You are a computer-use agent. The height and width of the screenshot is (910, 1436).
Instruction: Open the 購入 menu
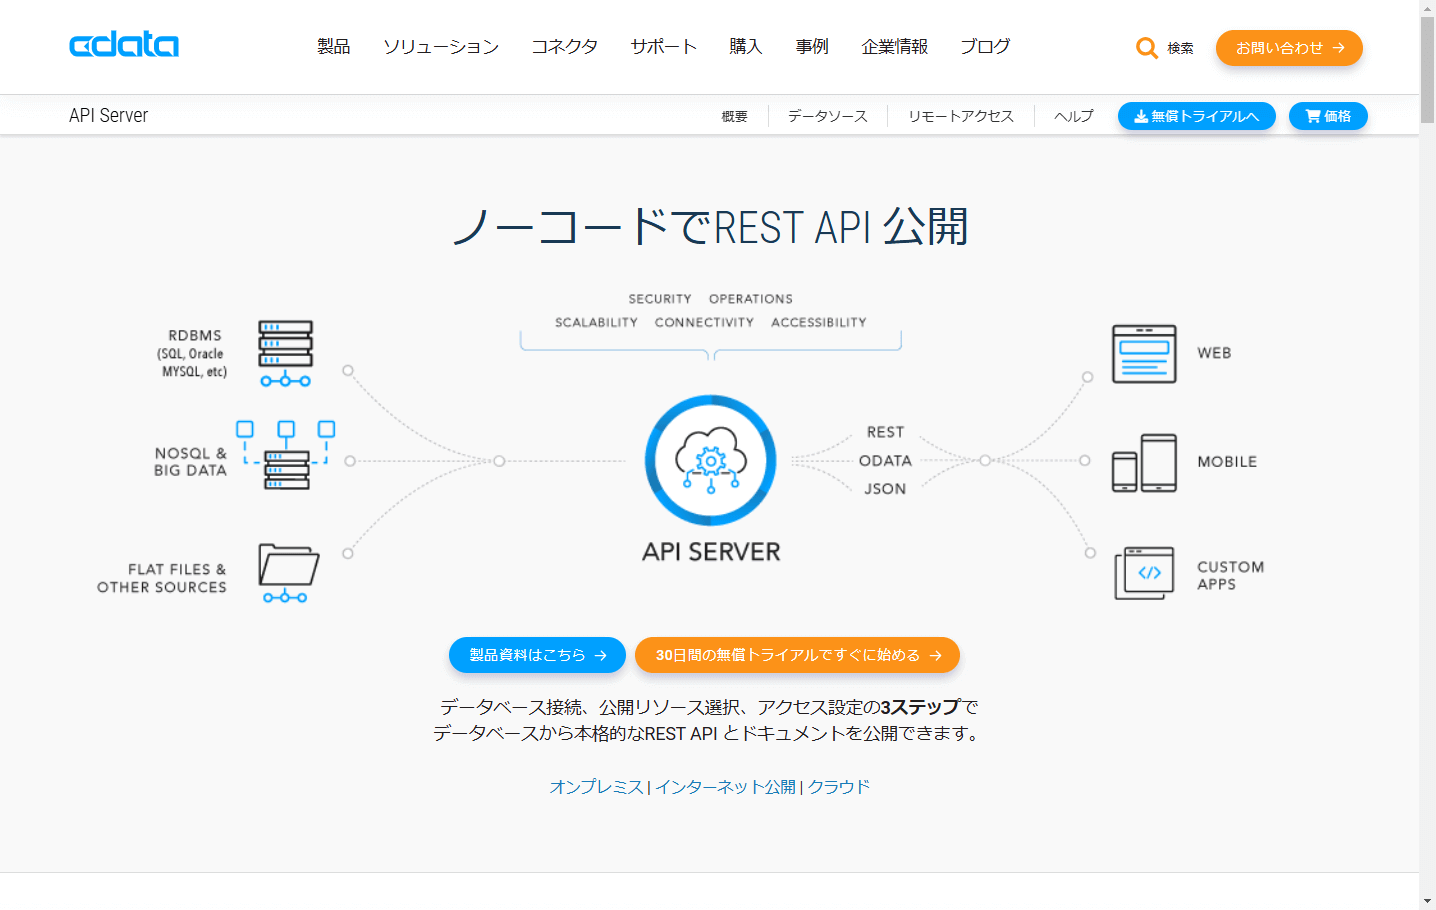point(746,47)
